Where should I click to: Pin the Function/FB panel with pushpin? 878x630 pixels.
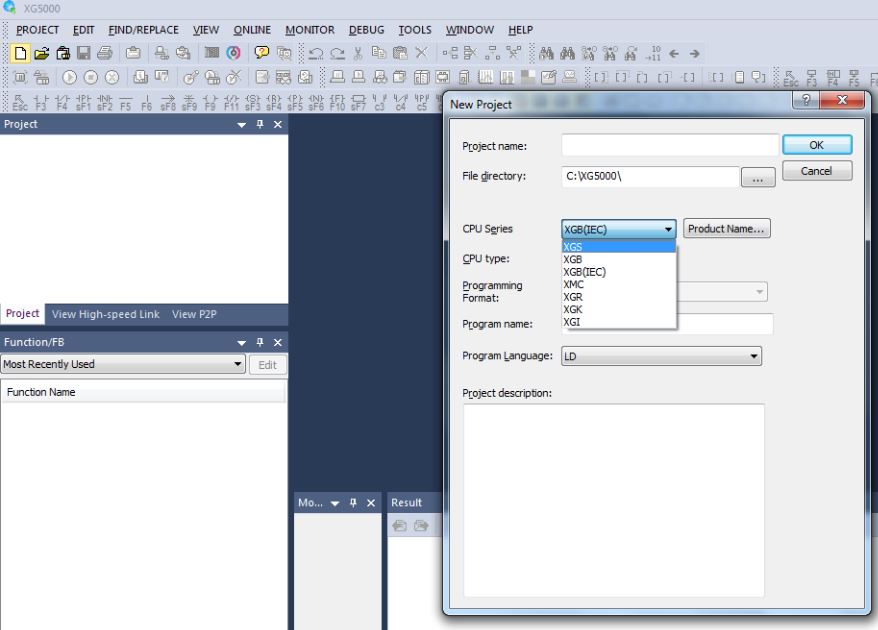(x=260, y=342)
